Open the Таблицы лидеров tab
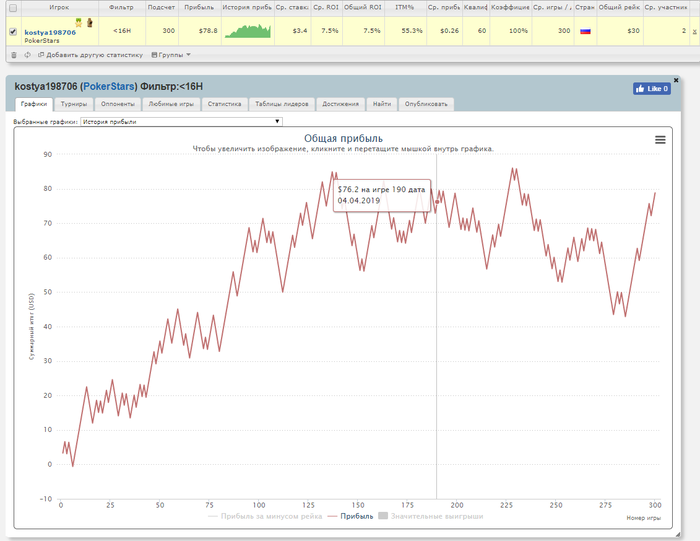 282,104
